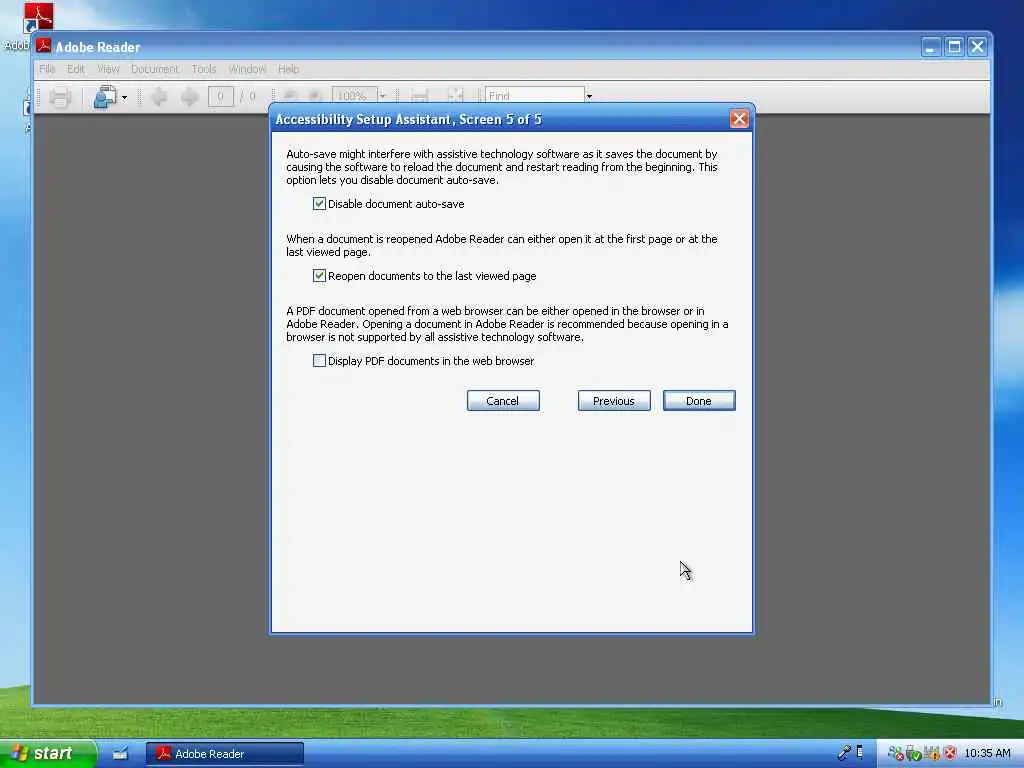Click the Cancel button in the assistant

503,401
